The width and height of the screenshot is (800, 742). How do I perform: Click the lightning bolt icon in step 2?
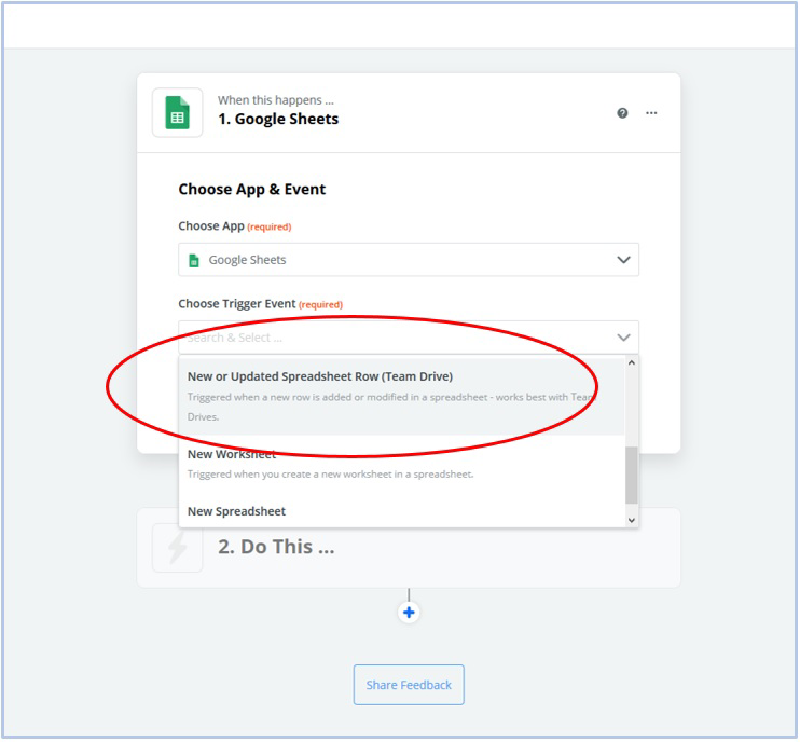coord(178,548)
